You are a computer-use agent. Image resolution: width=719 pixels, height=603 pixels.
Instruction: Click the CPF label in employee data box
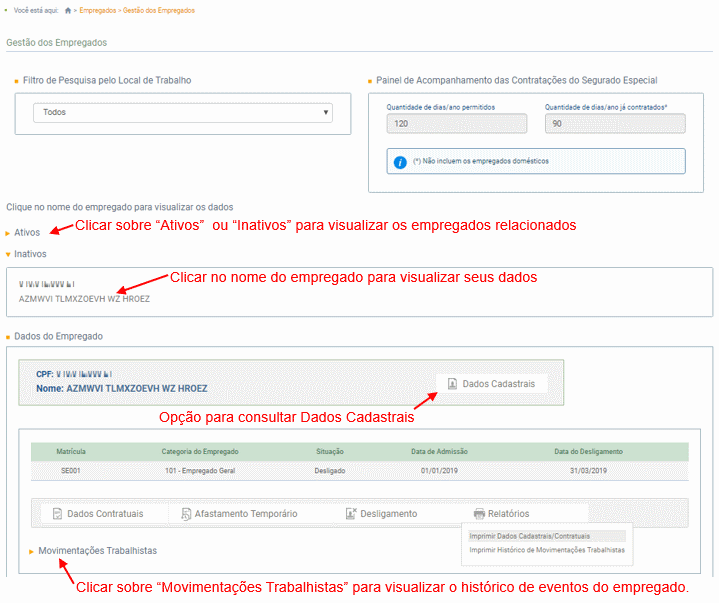[44, 375]
